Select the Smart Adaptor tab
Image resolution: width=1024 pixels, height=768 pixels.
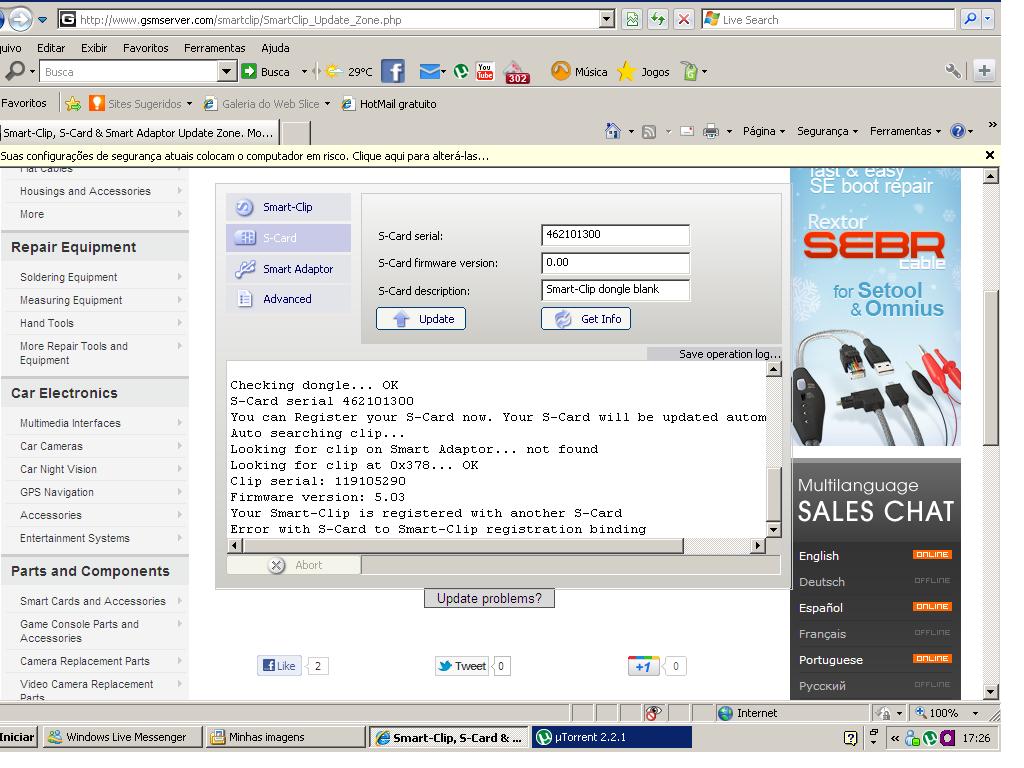tap(288, 268)
